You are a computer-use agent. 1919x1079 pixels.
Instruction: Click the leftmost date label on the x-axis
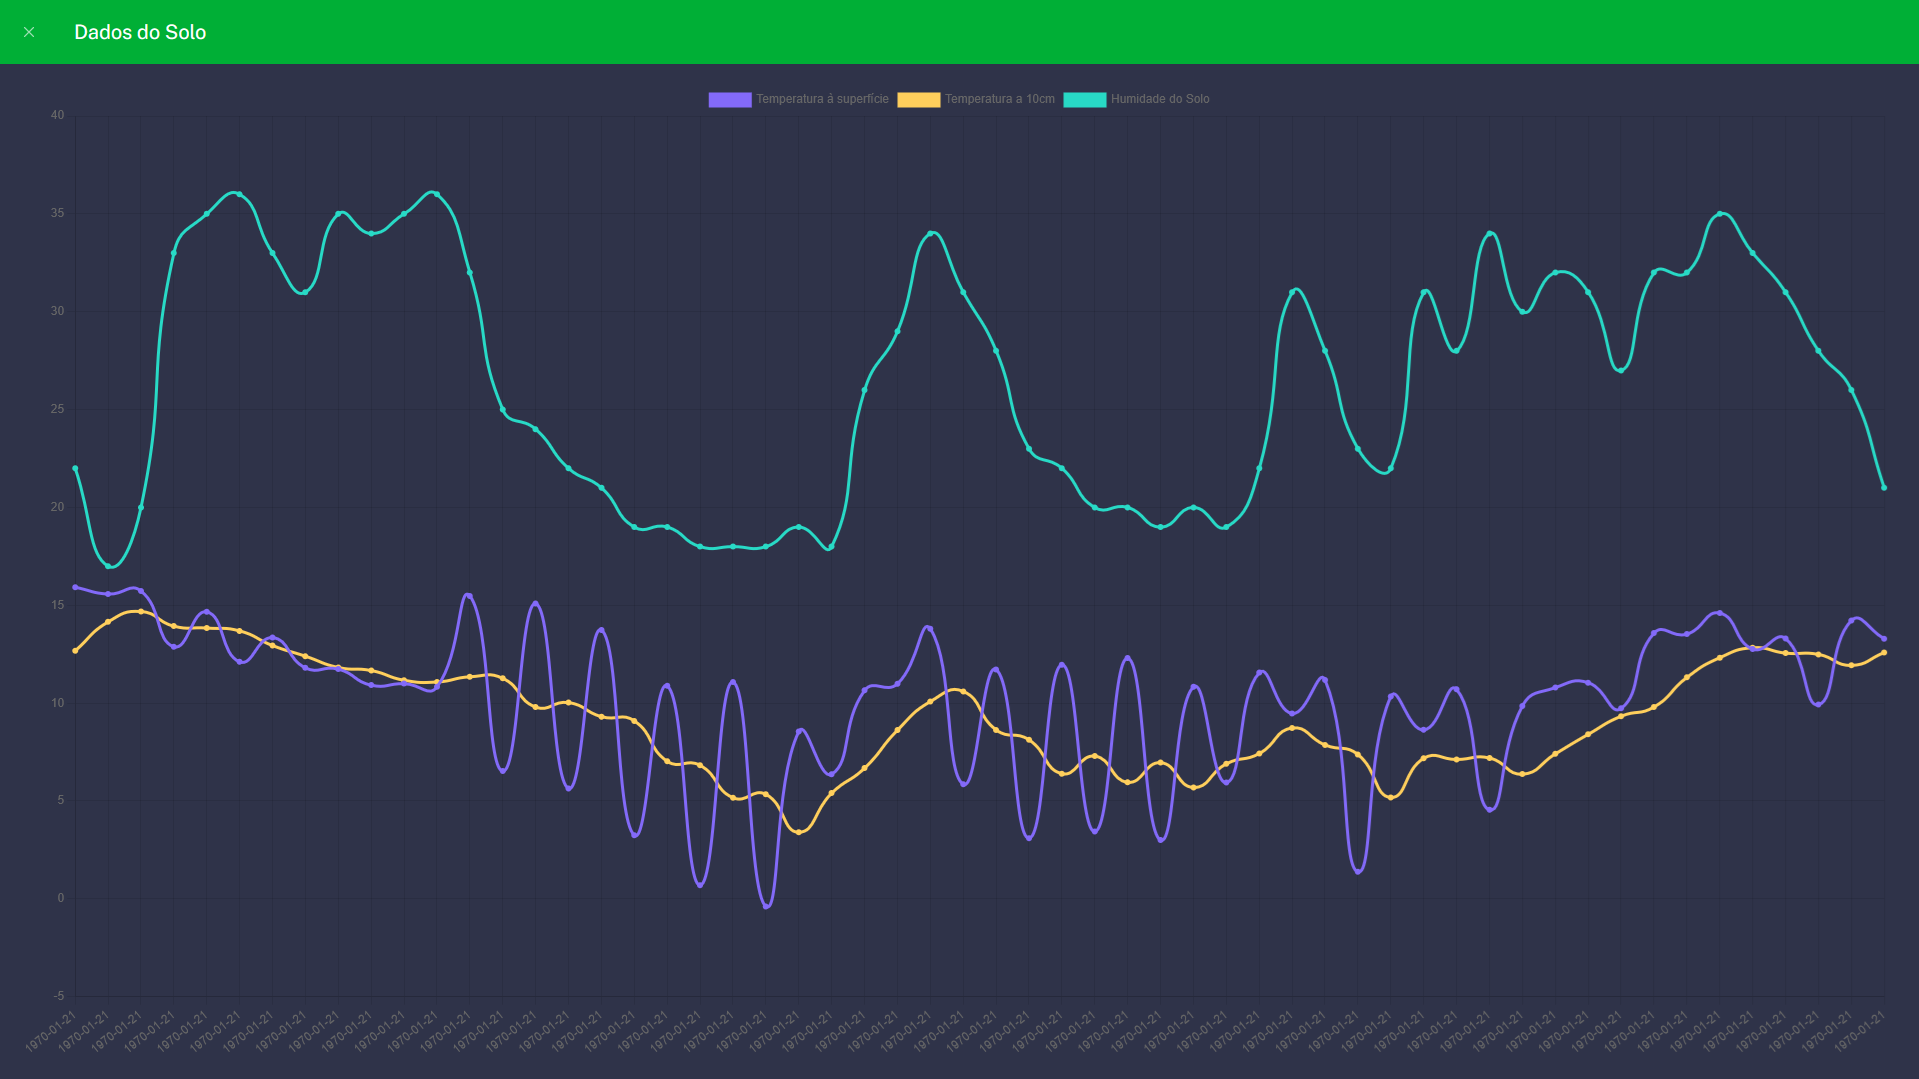click(x=50, y=1032)
